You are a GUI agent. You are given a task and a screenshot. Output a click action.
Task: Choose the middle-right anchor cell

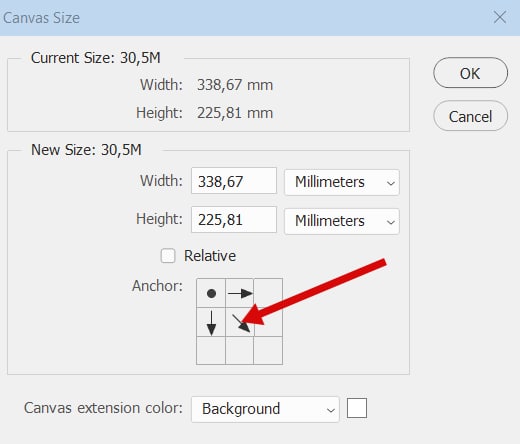click(268, 322)
